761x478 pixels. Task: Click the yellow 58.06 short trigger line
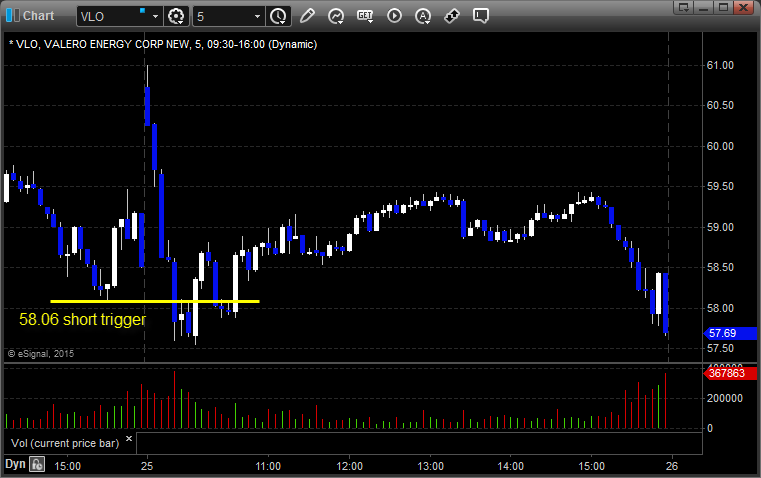click(x=155, y=301)
